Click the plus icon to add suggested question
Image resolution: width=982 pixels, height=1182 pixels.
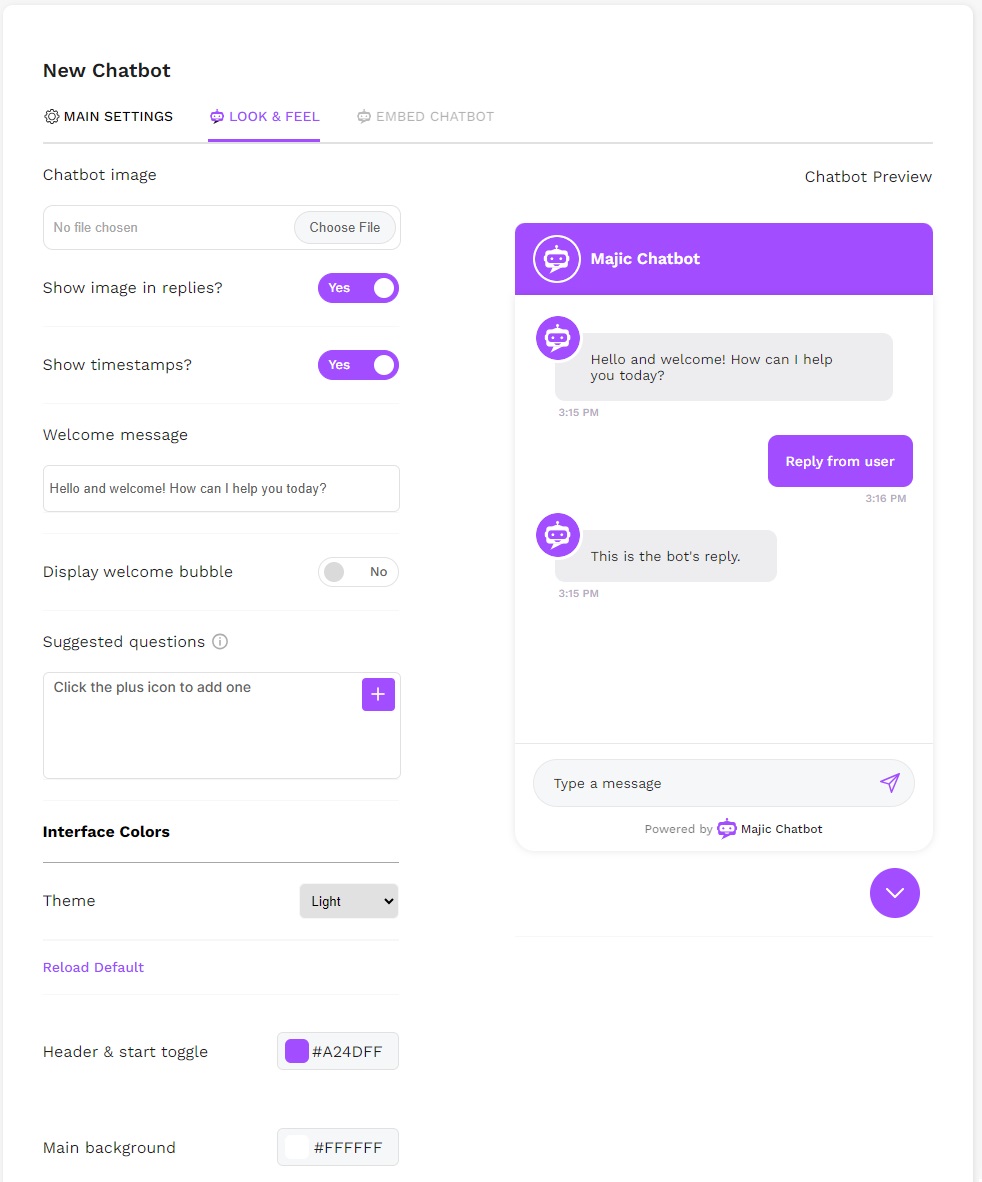378,694
